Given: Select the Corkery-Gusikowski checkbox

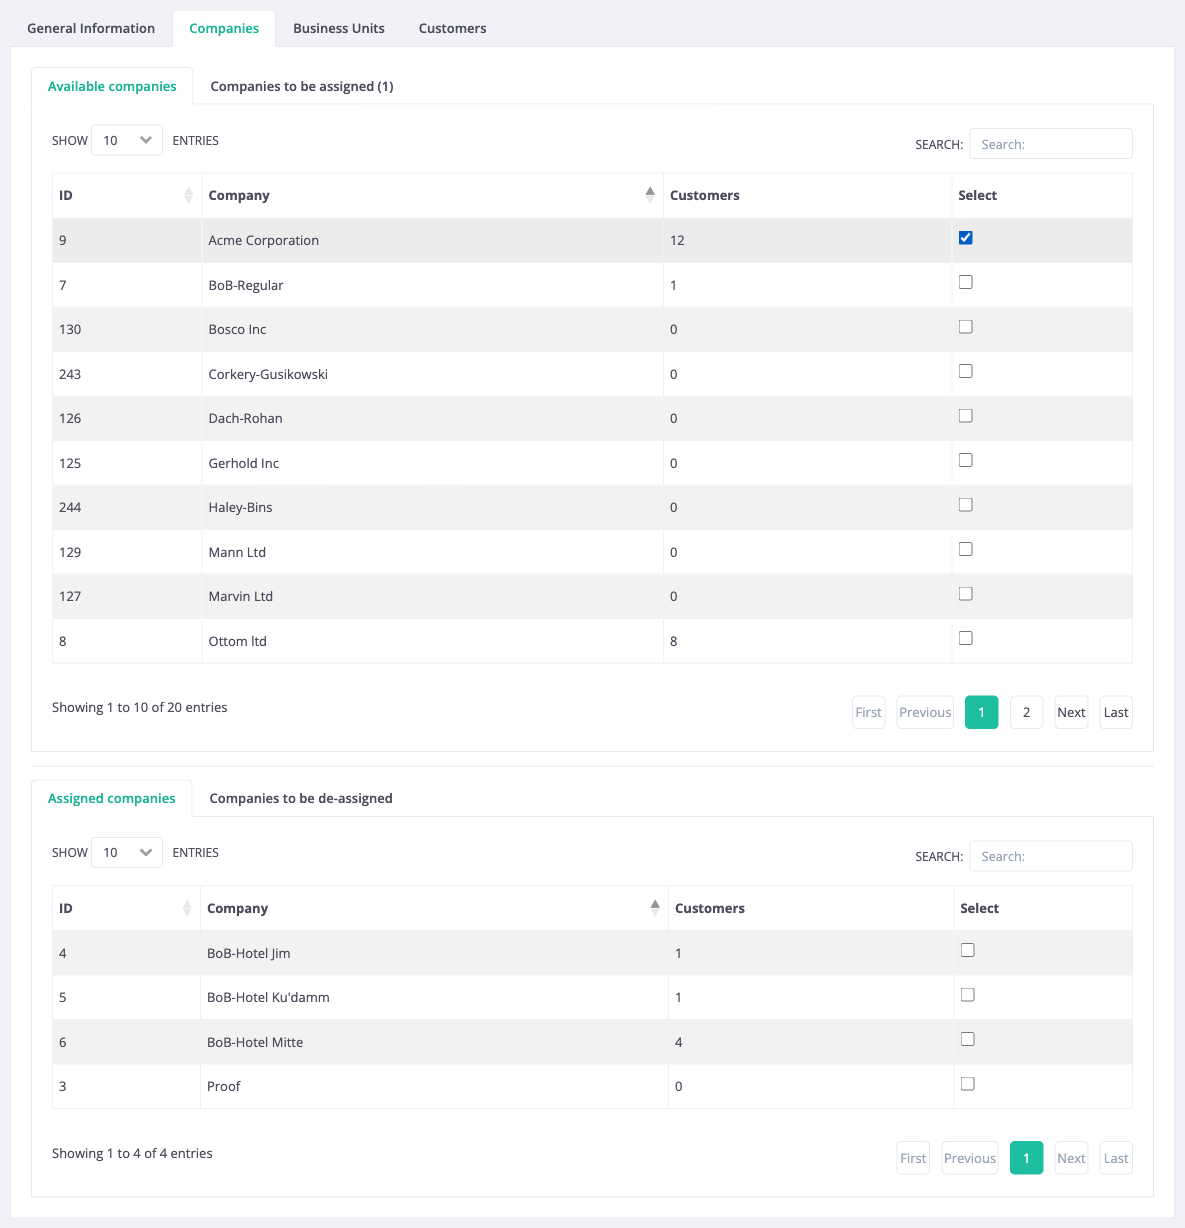Looking at the screenshot, I should [x=965, y=371].
